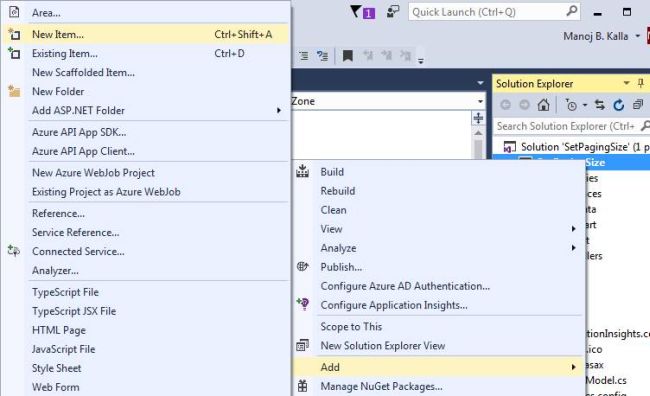Click the Area document icon
Viewport: 650px width, 396px height.
click(x=14, y=12)
